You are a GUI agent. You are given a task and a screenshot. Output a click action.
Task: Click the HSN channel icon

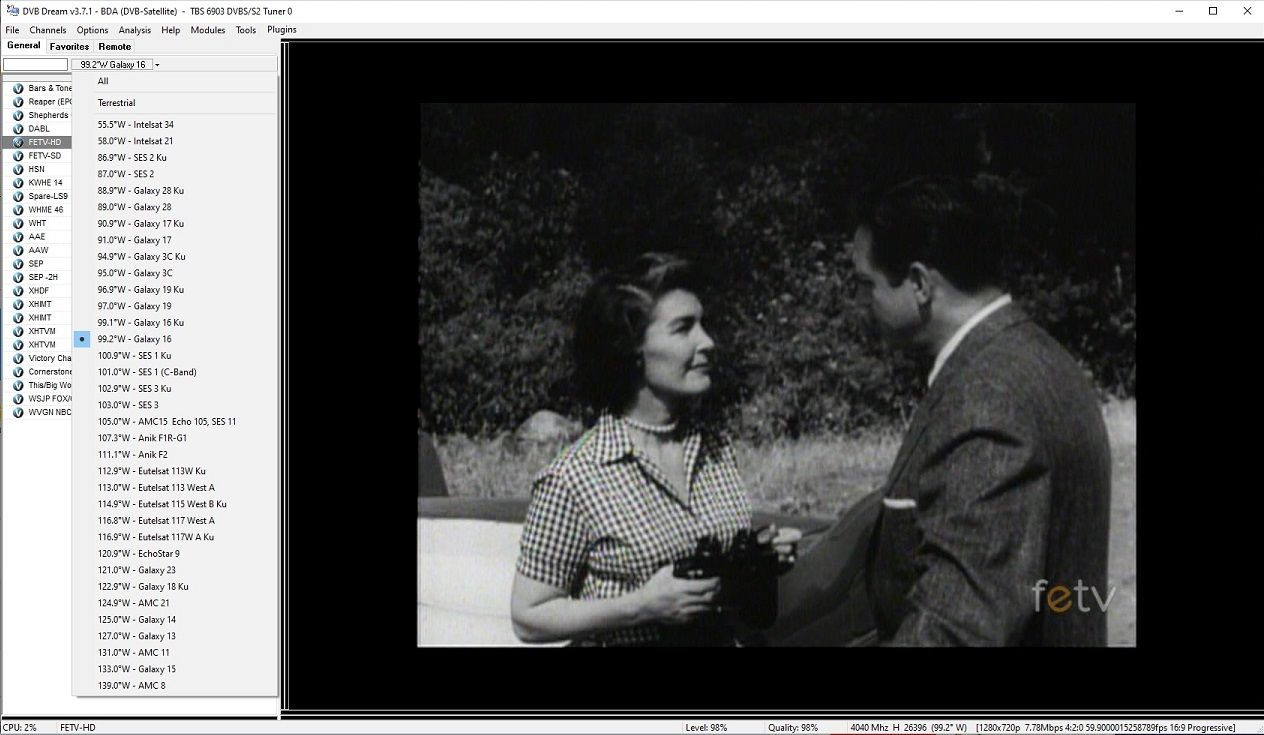[18, 169]
